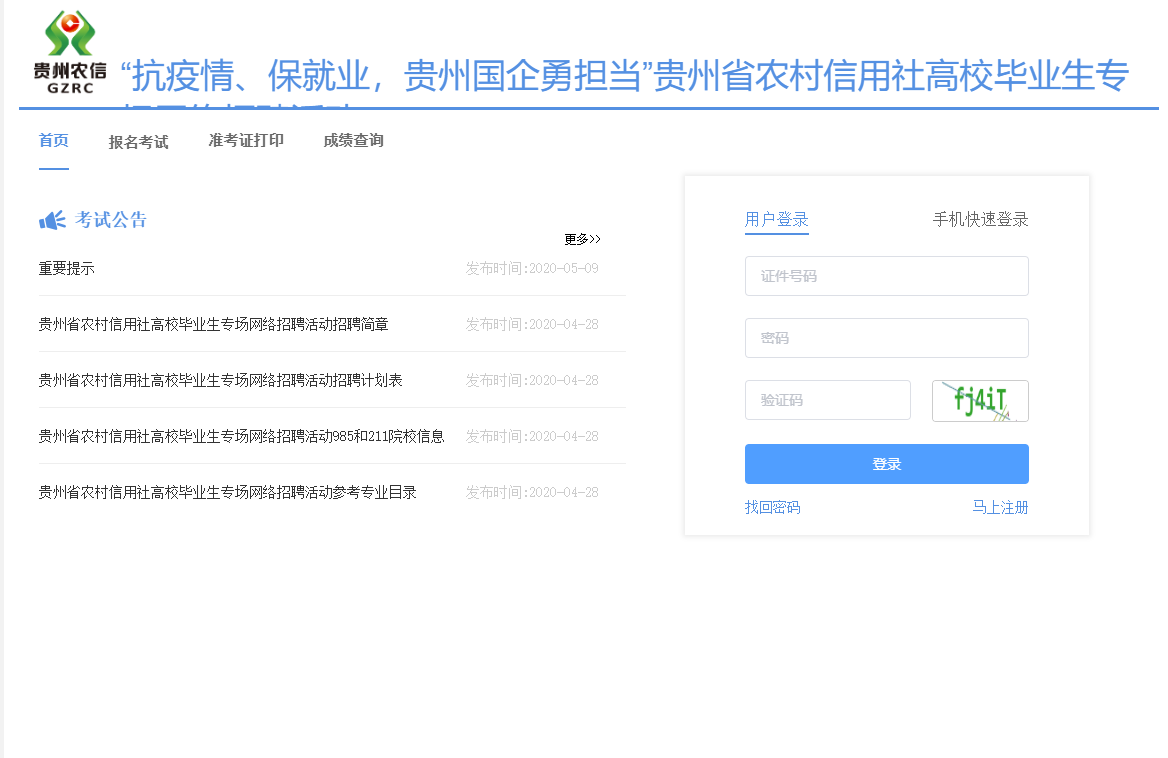1168x758 pixels.
Task: Open the 找回密码 link
Action: tap(772, 507)
